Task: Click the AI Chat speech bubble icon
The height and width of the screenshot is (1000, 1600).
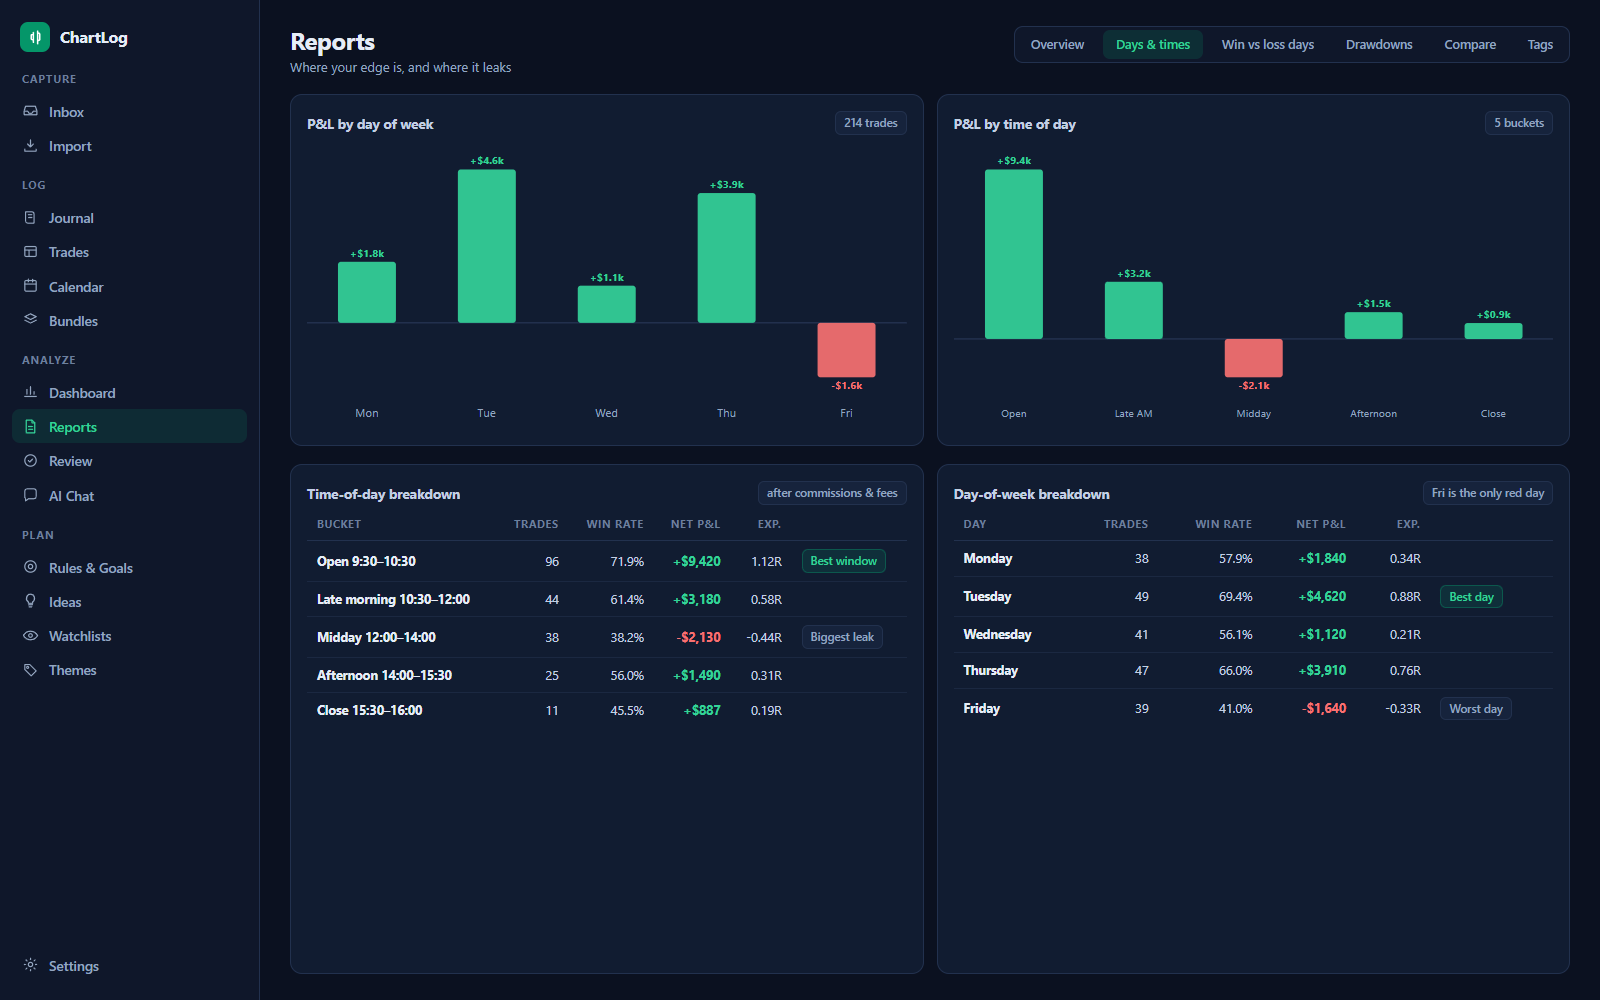Action: point(31,495)
